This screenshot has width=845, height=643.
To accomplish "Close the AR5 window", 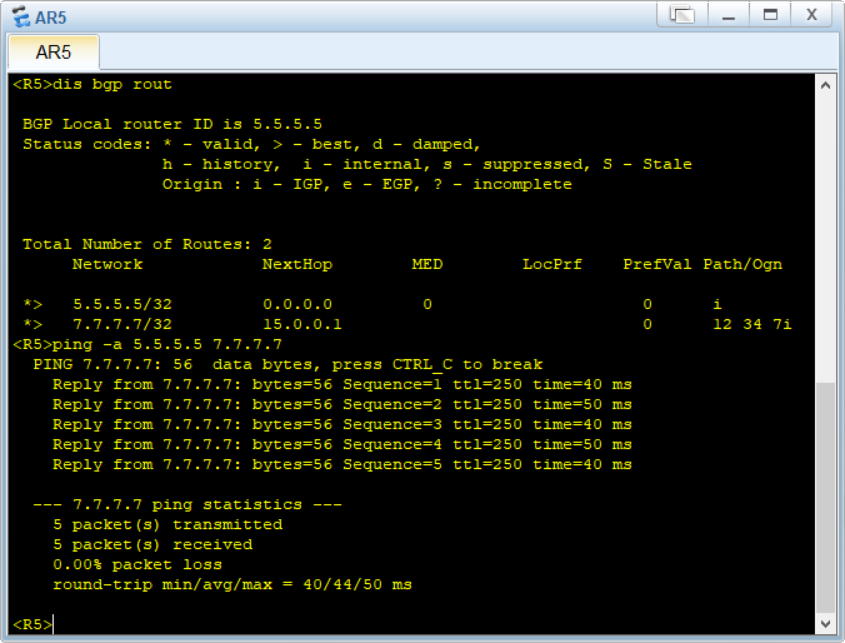I will pos(812,15).
